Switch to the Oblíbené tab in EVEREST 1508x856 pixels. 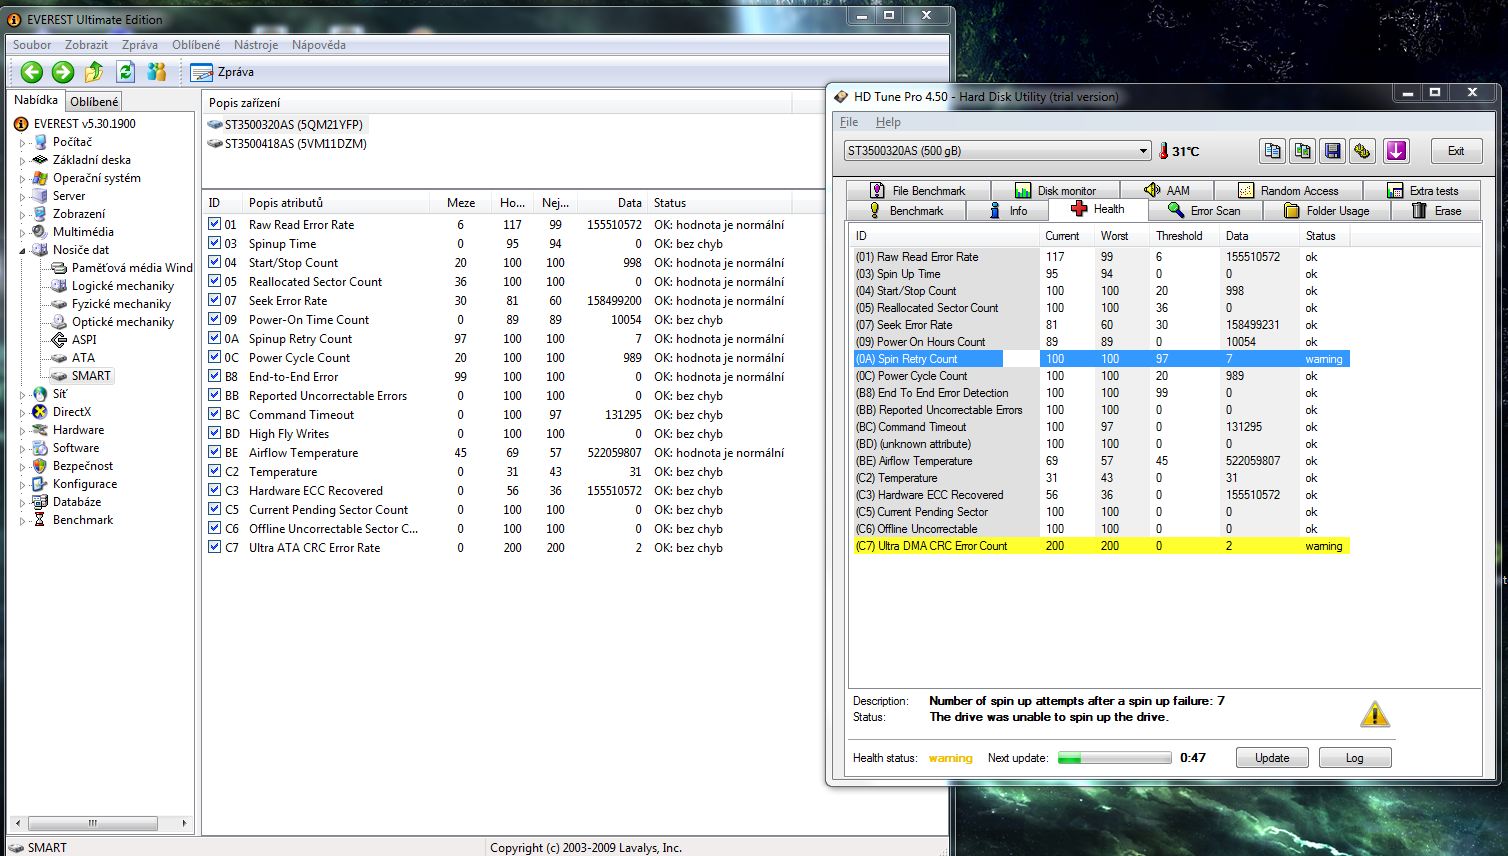94,102
